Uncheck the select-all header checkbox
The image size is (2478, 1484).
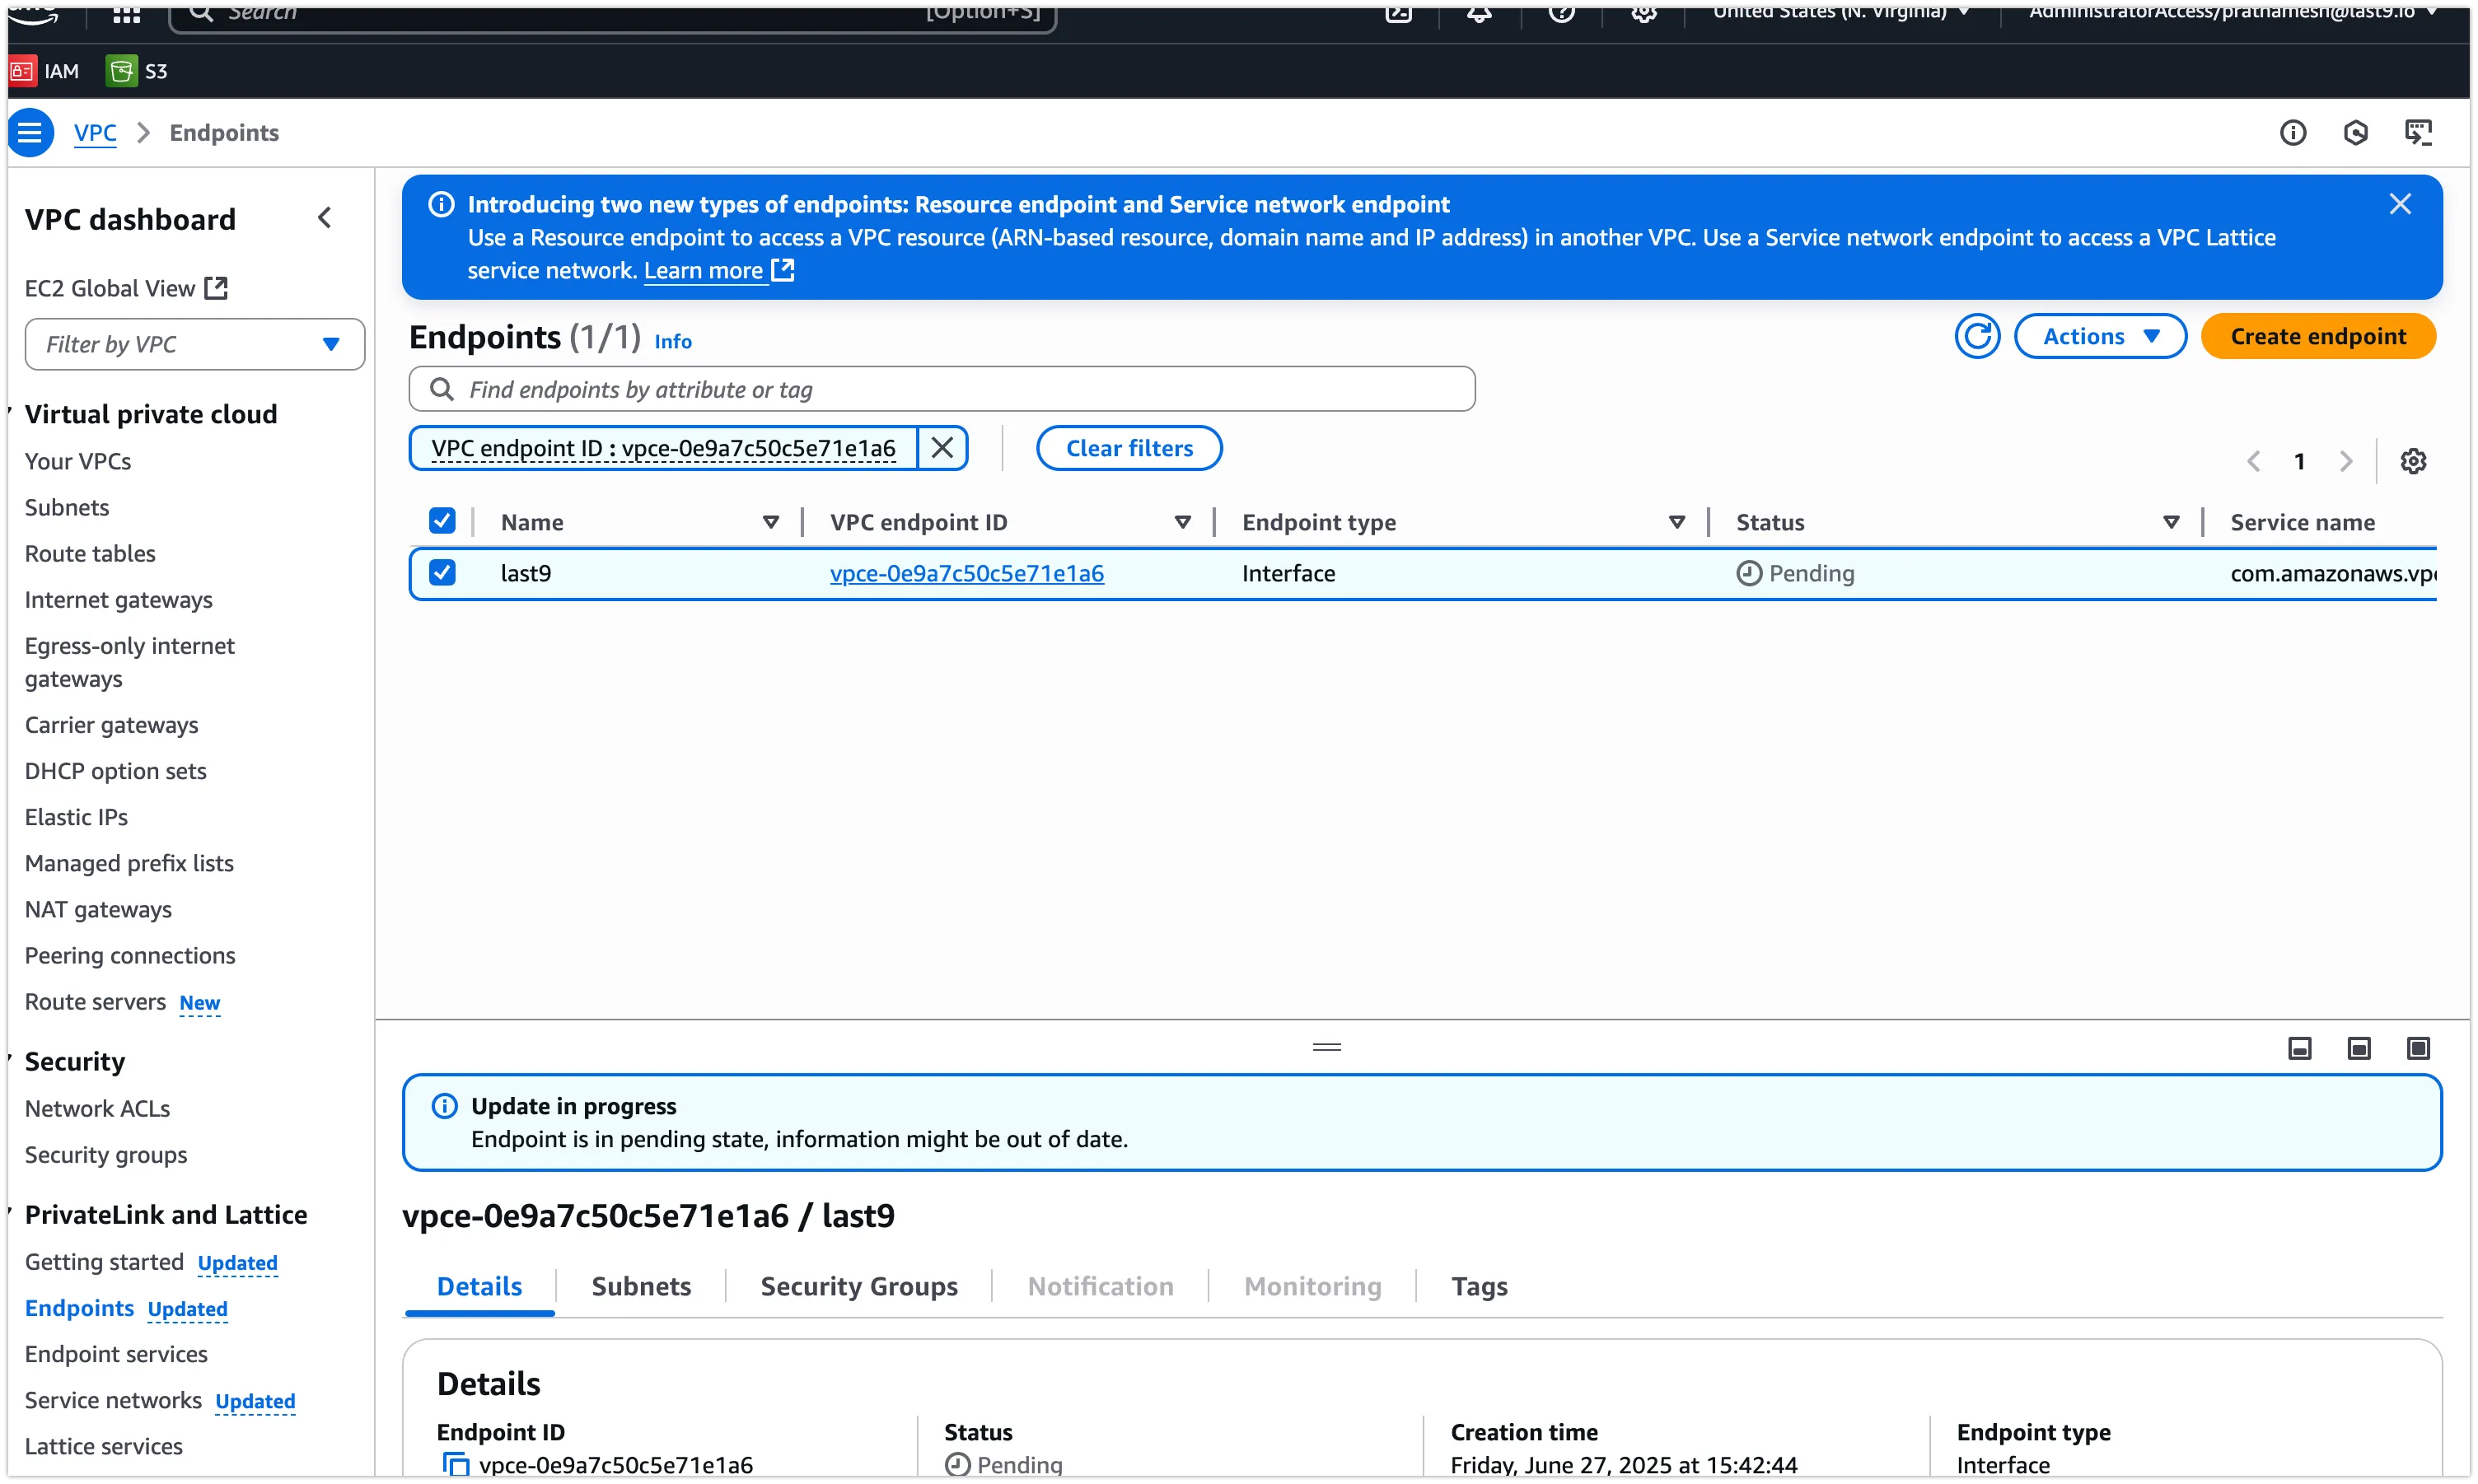(442, 521)
